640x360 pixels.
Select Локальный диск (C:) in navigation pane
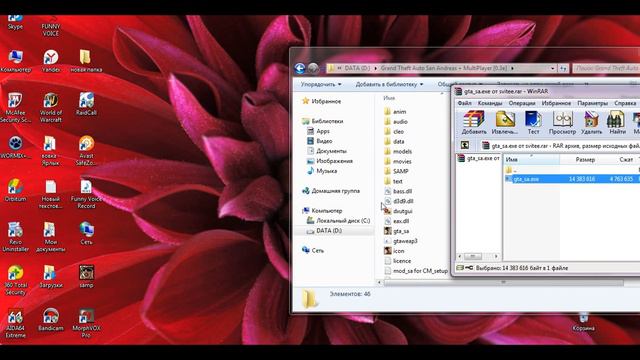point(338,220)
